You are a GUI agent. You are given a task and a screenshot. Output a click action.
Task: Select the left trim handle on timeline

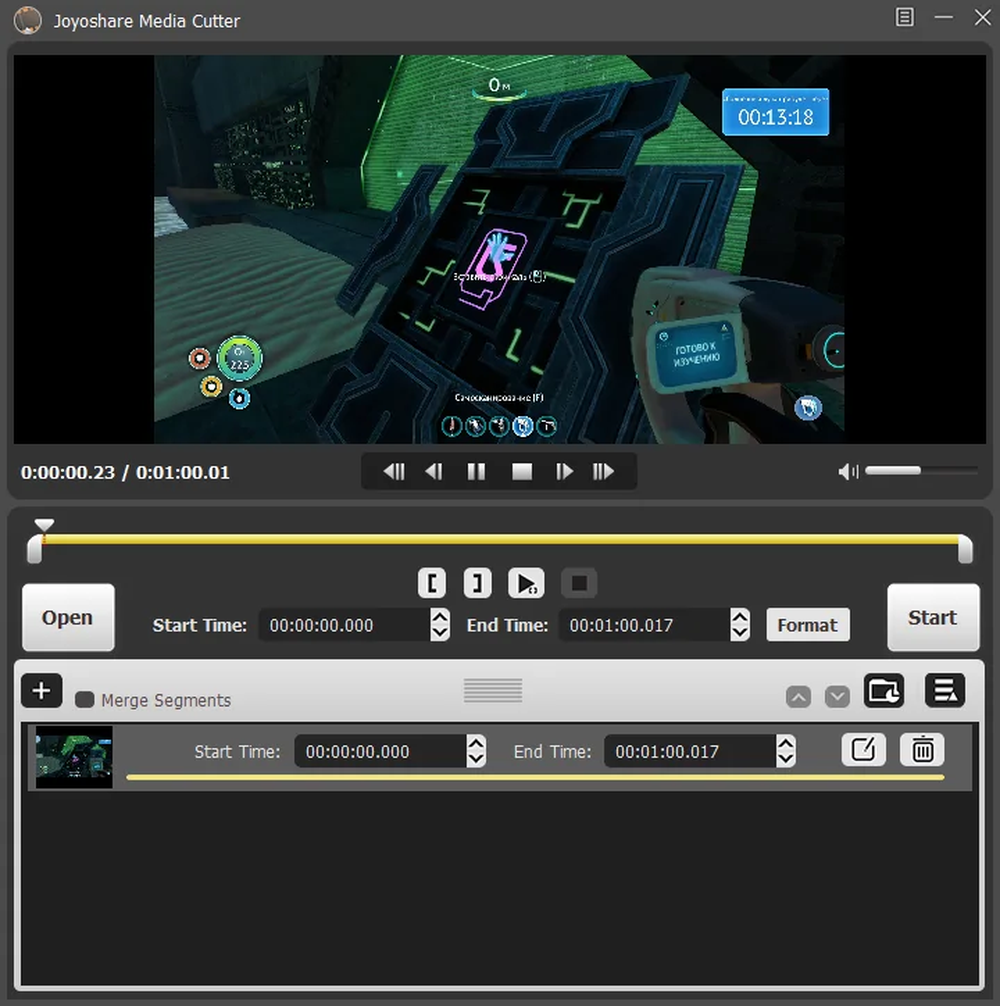click(35, 550)
